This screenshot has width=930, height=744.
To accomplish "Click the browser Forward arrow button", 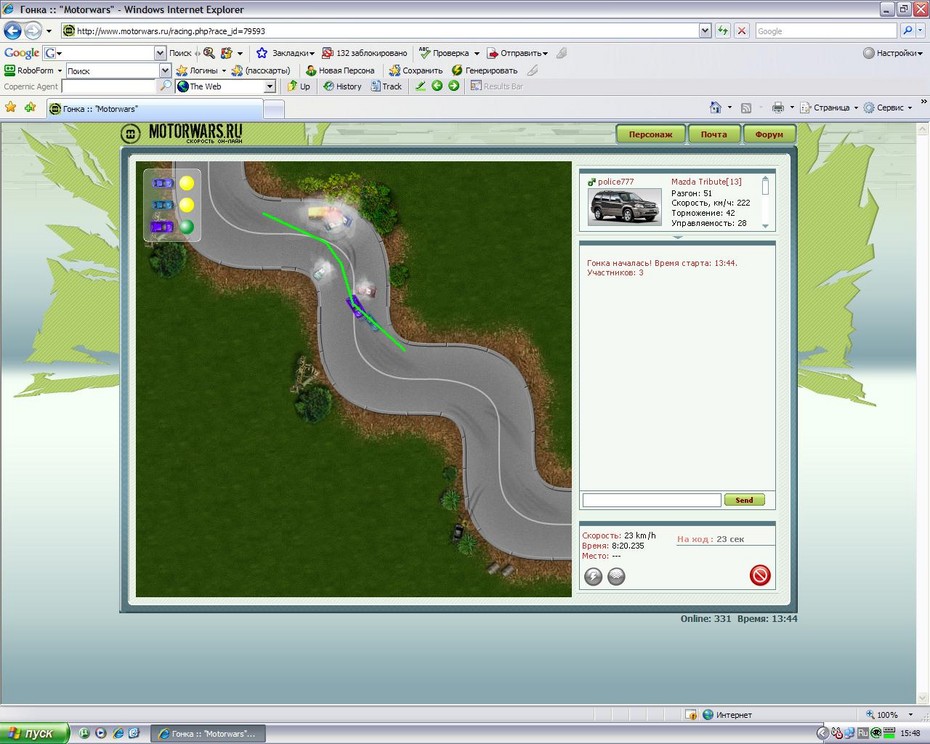I will (x=33, y=30).
